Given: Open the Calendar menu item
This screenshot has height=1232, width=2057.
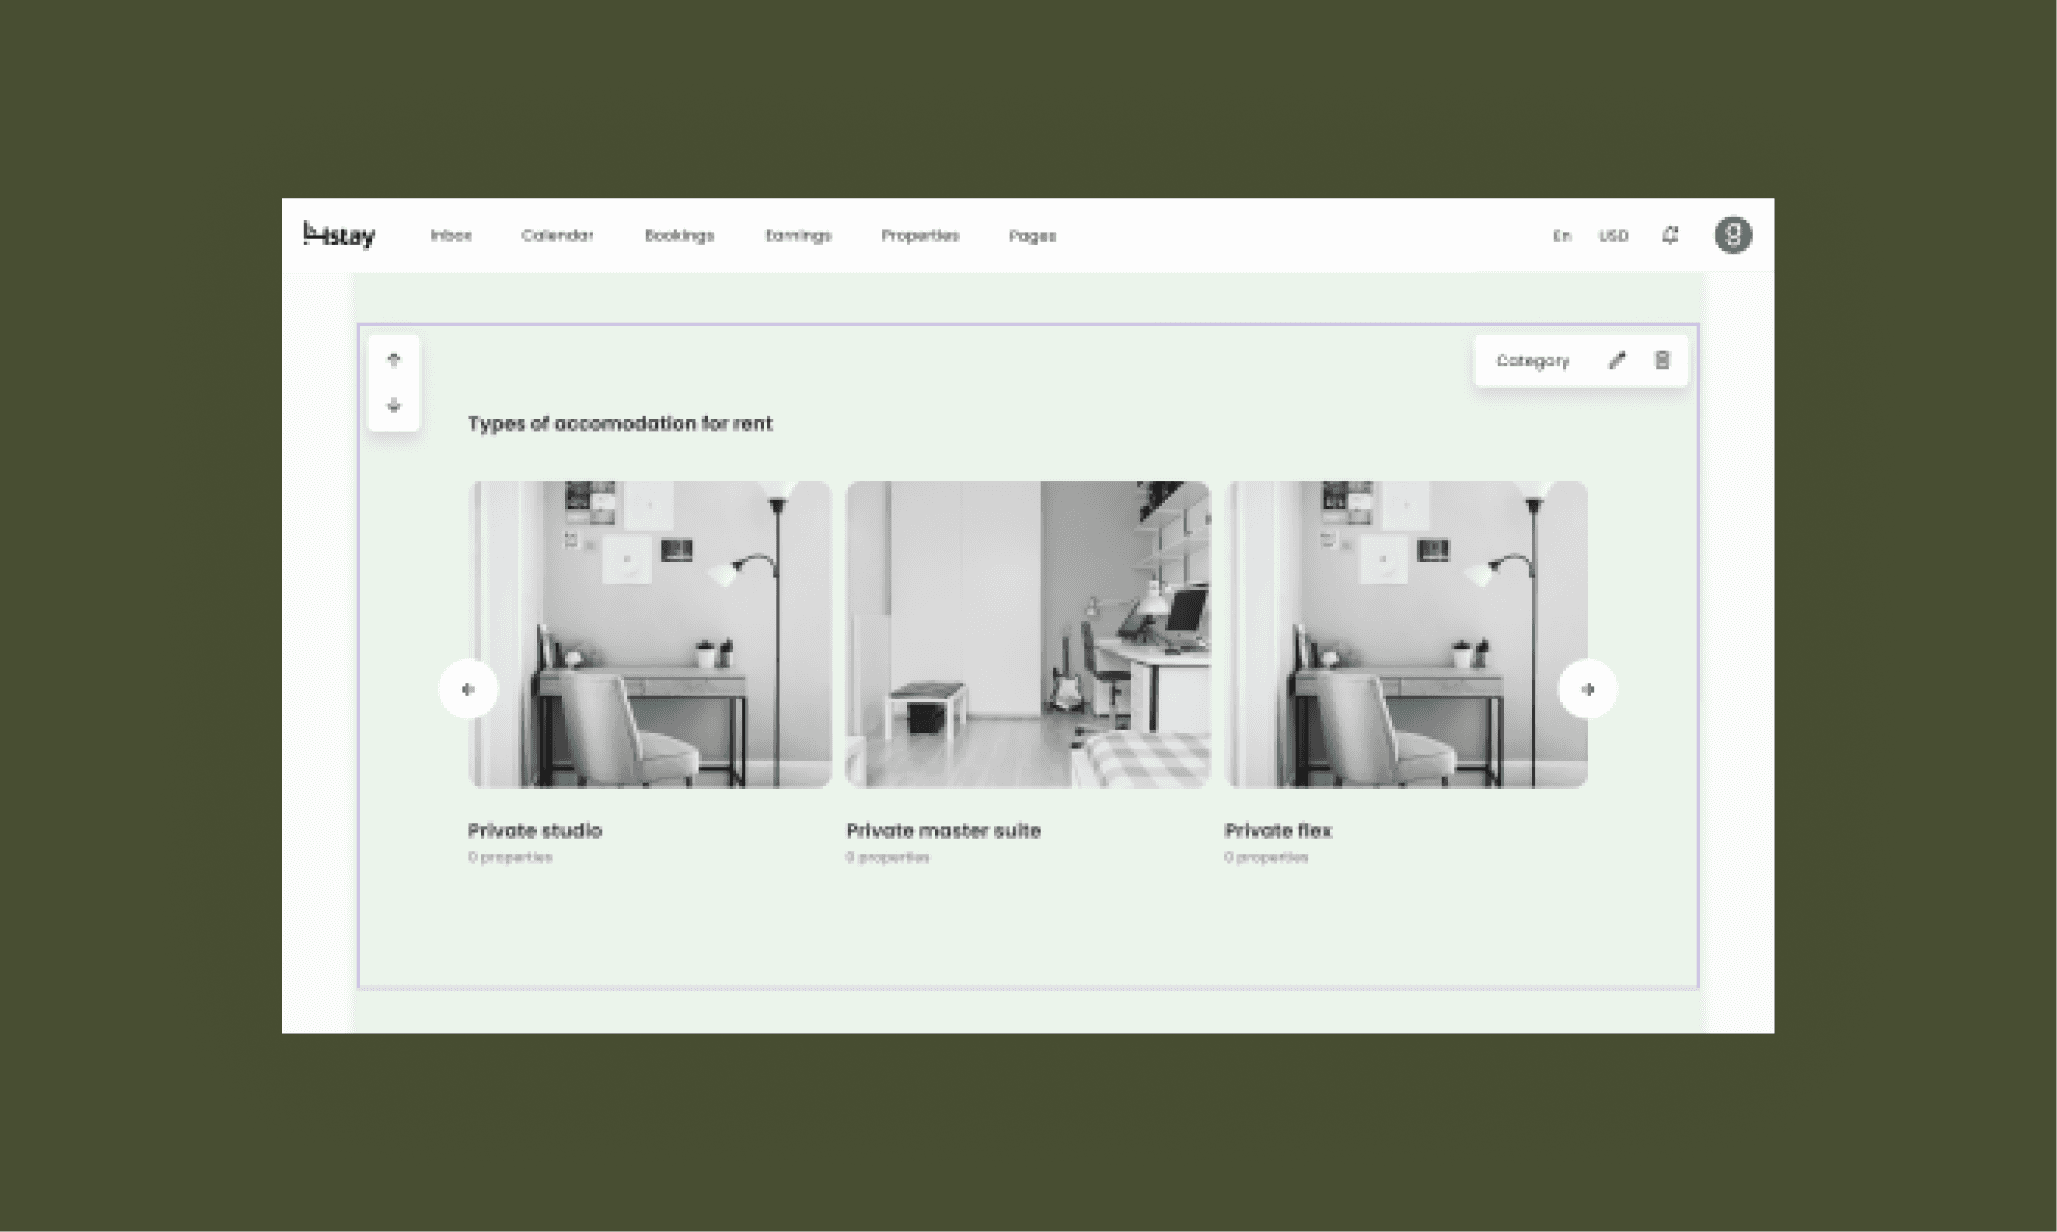Looking at the screenshot, I should [557, 236].
